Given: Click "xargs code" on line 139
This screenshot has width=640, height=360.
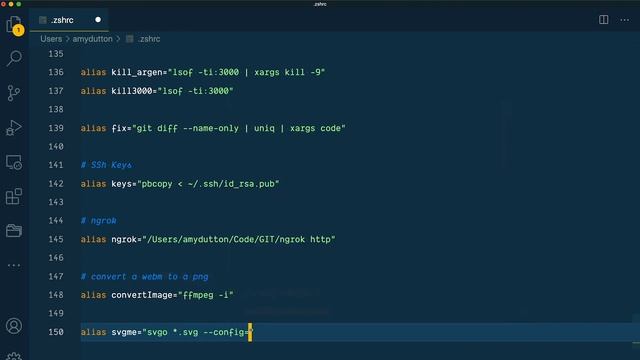Looking at the screenshot, I should [x=315, y=128].
